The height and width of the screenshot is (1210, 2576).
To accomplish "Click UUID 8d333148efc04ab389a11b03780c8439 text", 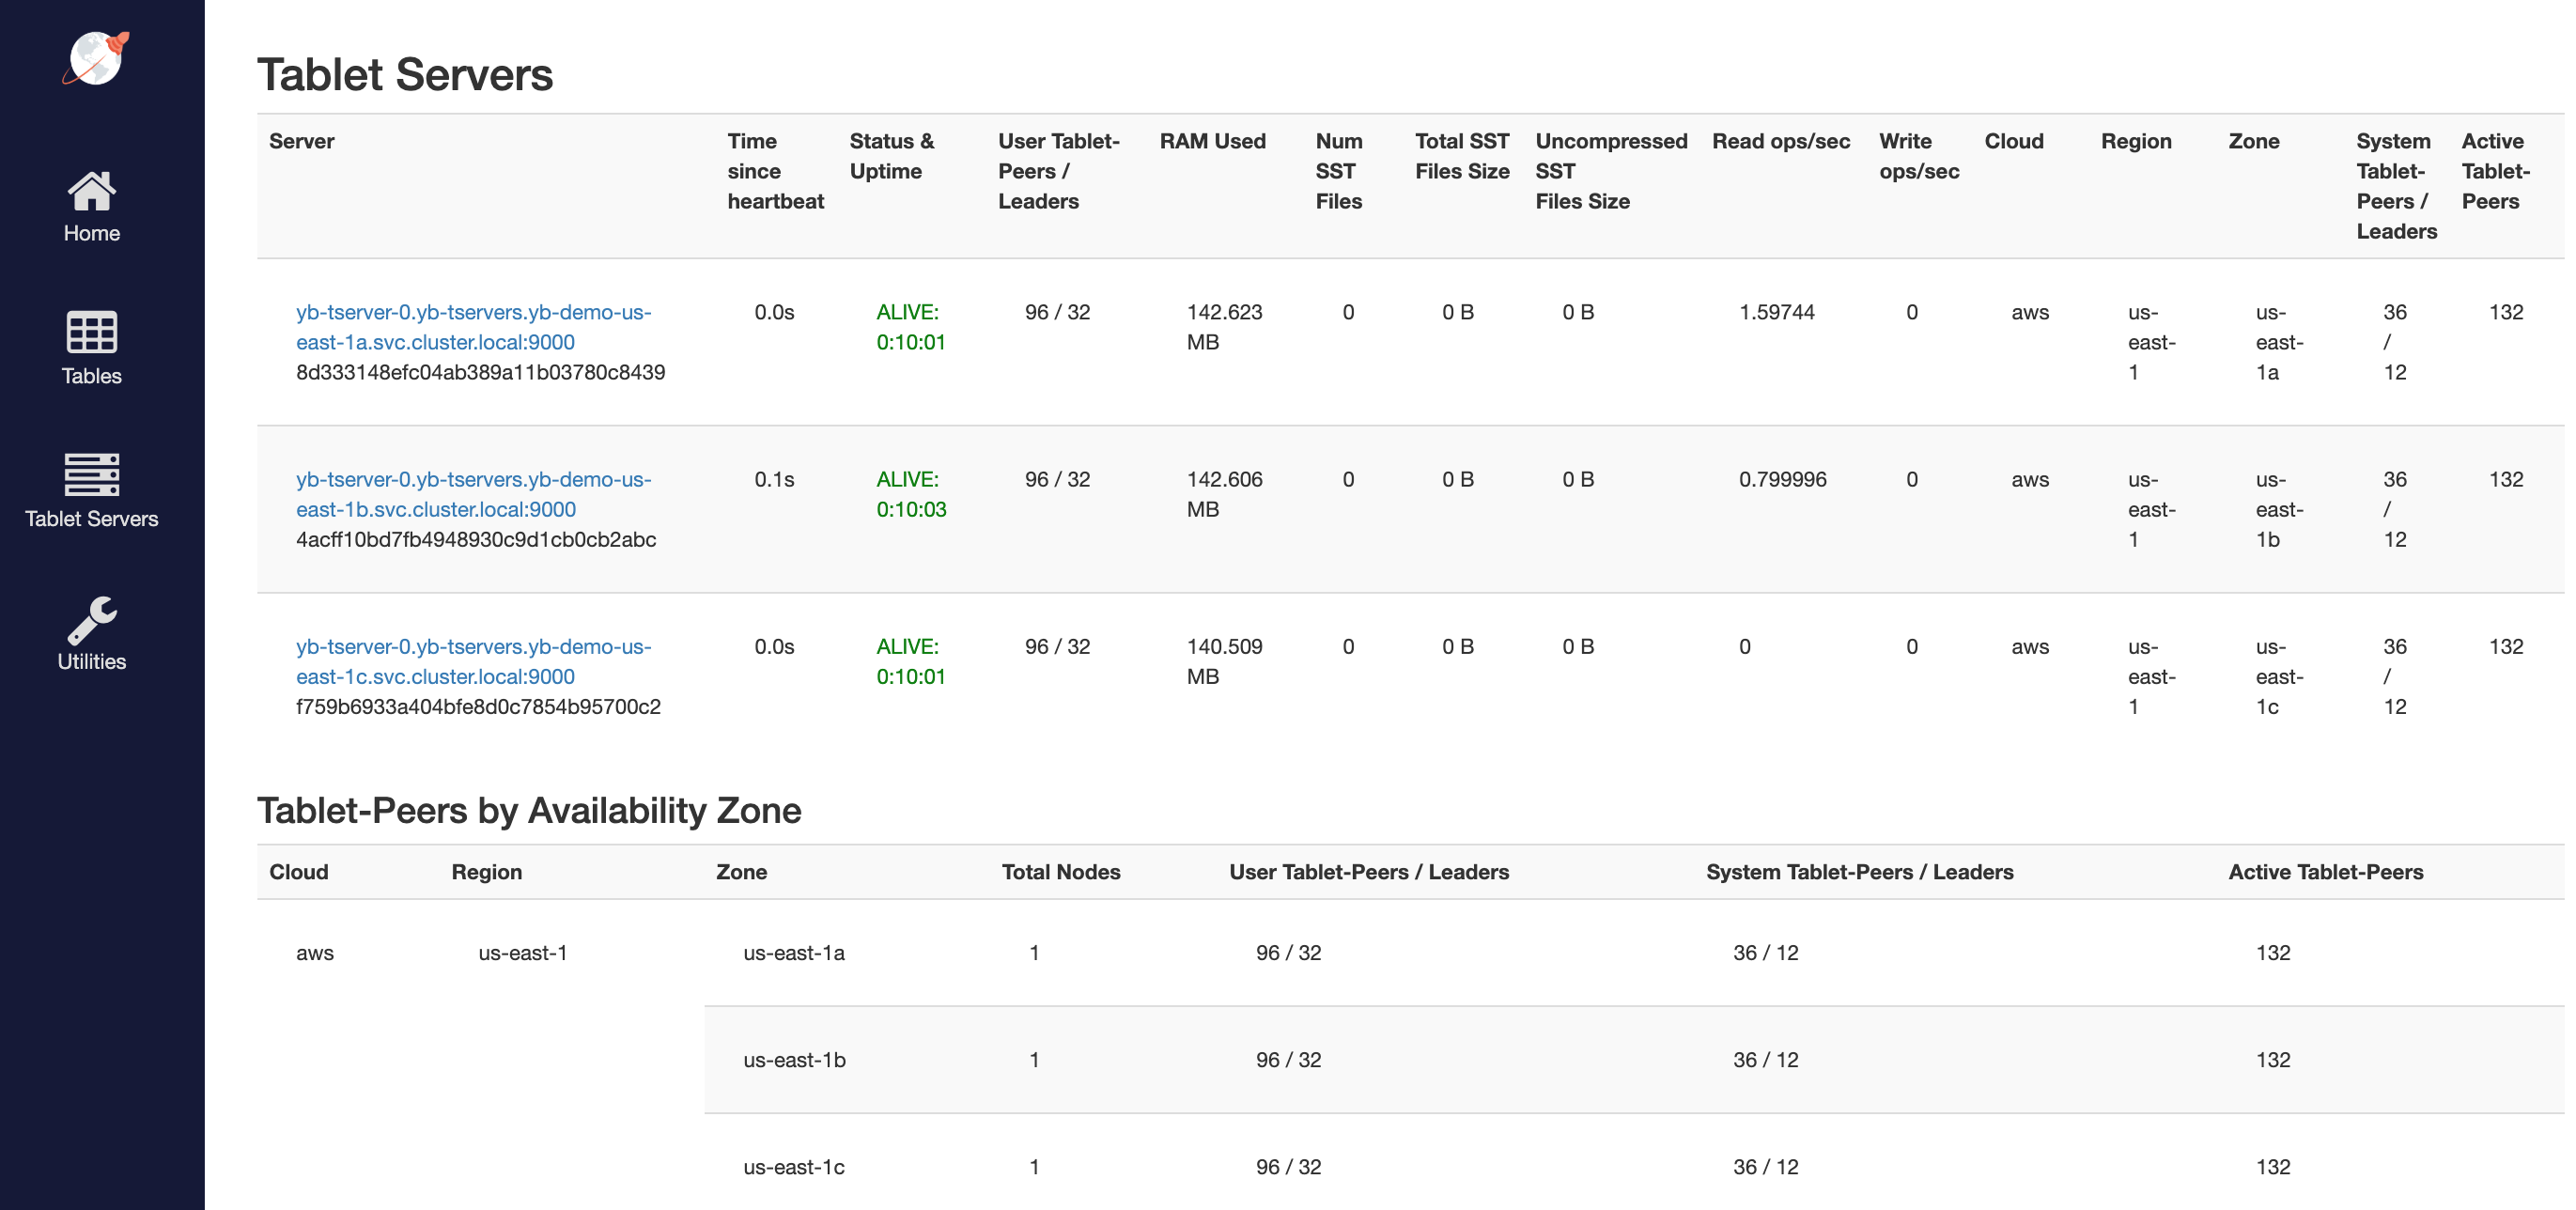I will pyautogui.click(x=480, y=372).
